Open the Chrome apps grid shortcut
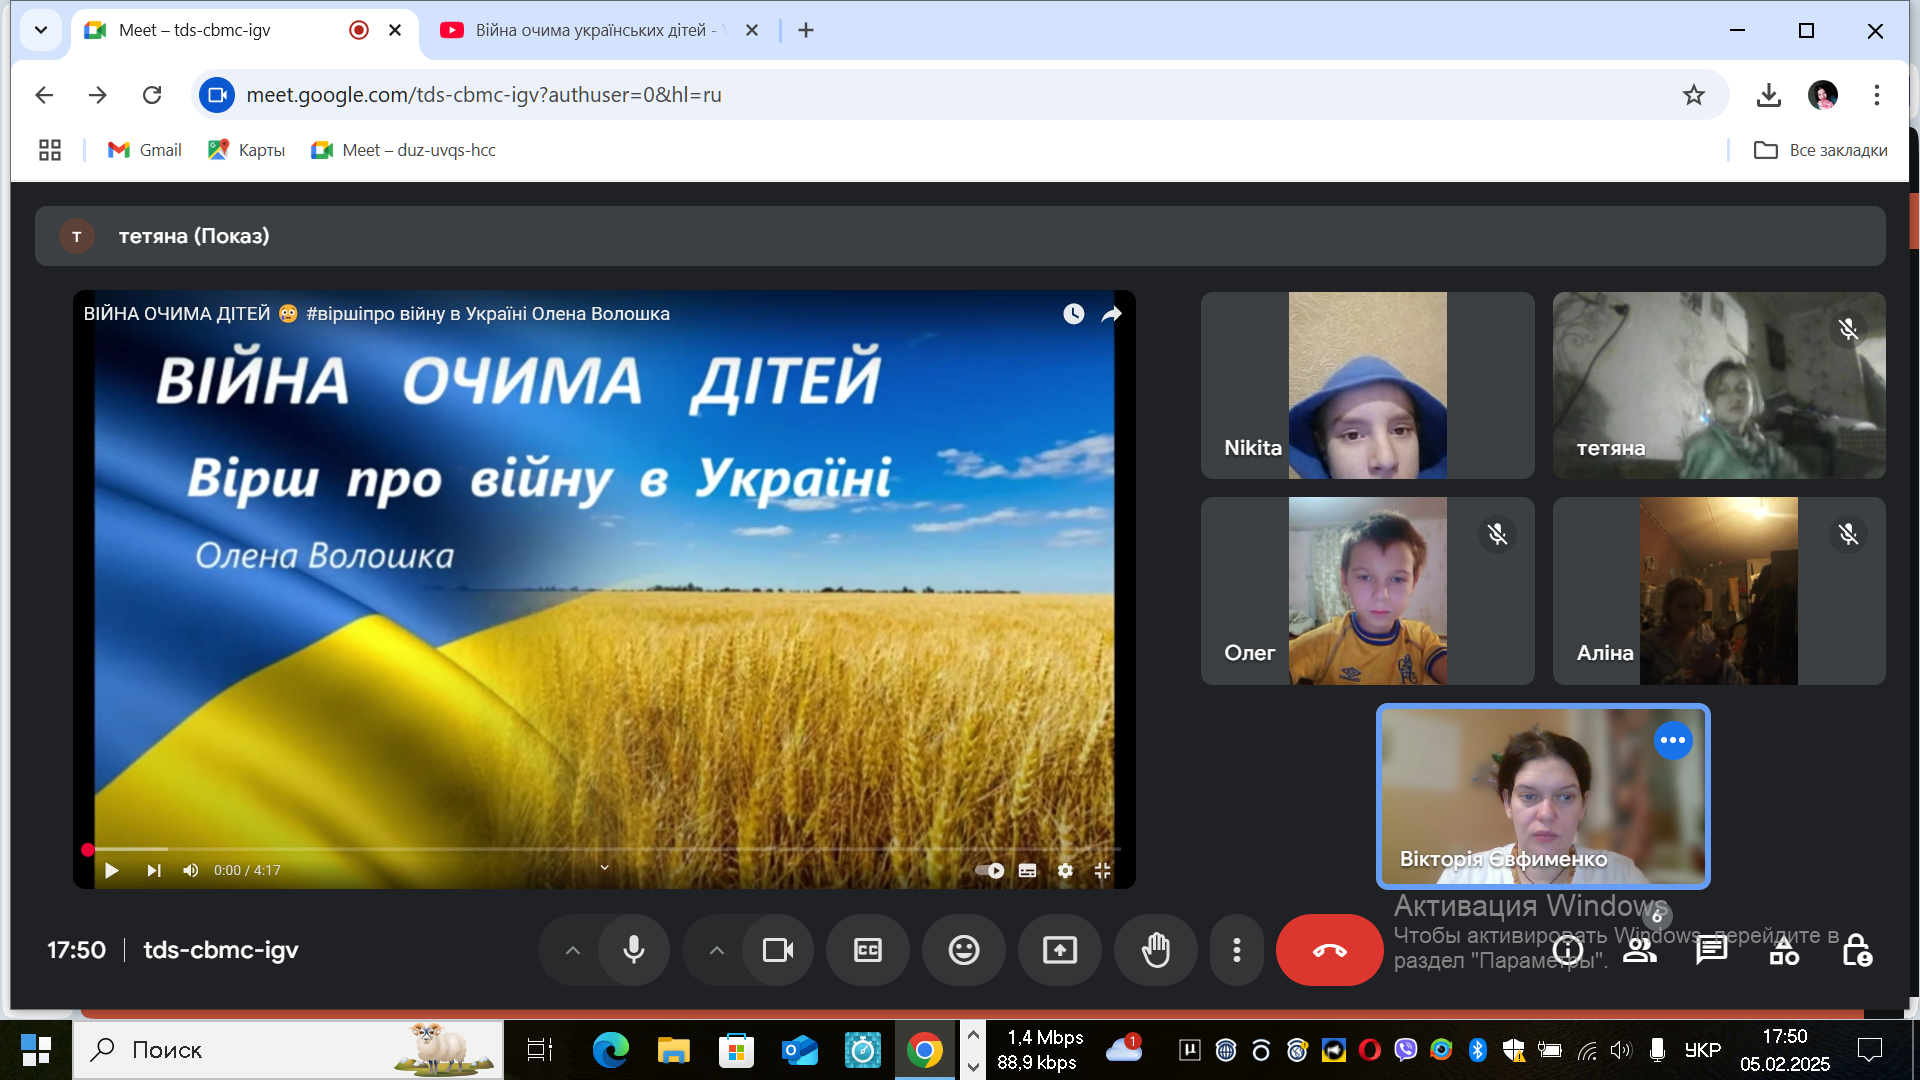Viewport: 1920px width, 1080px height. pyautogui.click(x=50, y=150)
